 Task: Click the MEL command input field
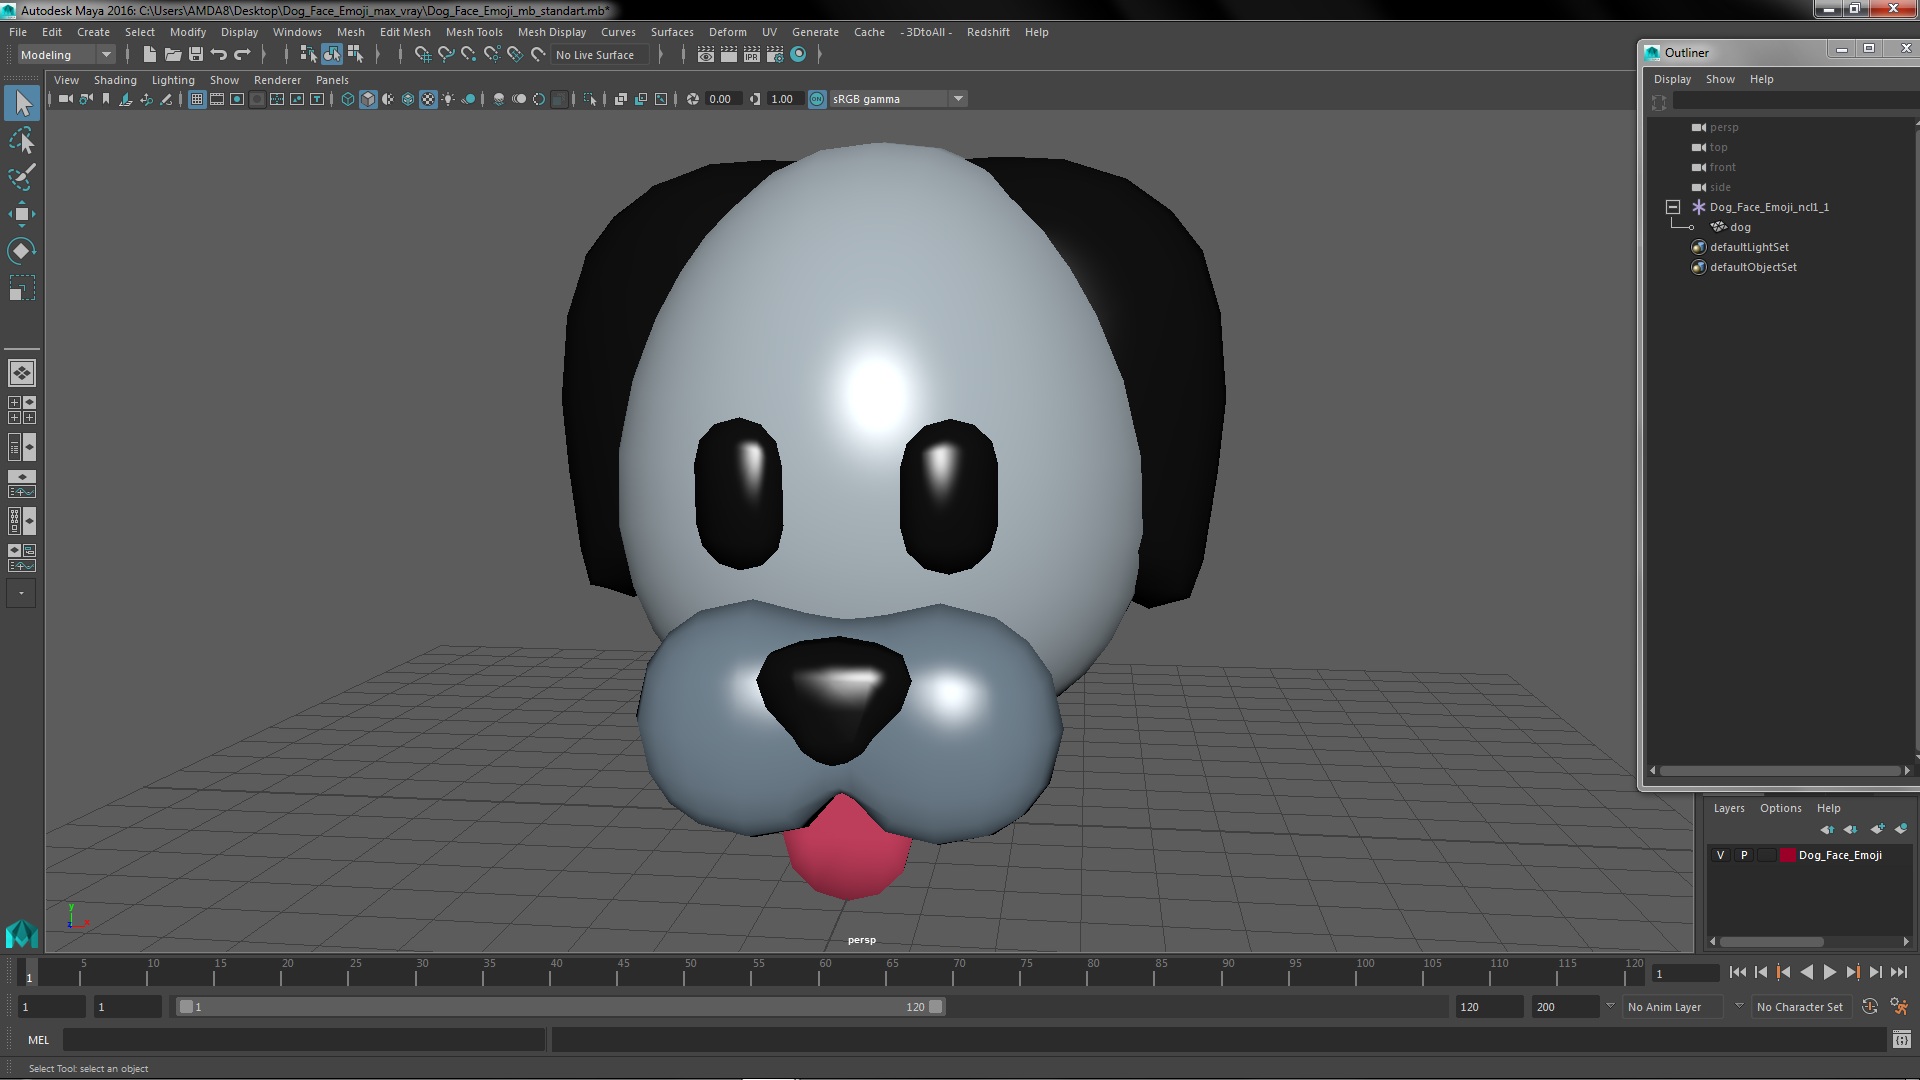304,1040
